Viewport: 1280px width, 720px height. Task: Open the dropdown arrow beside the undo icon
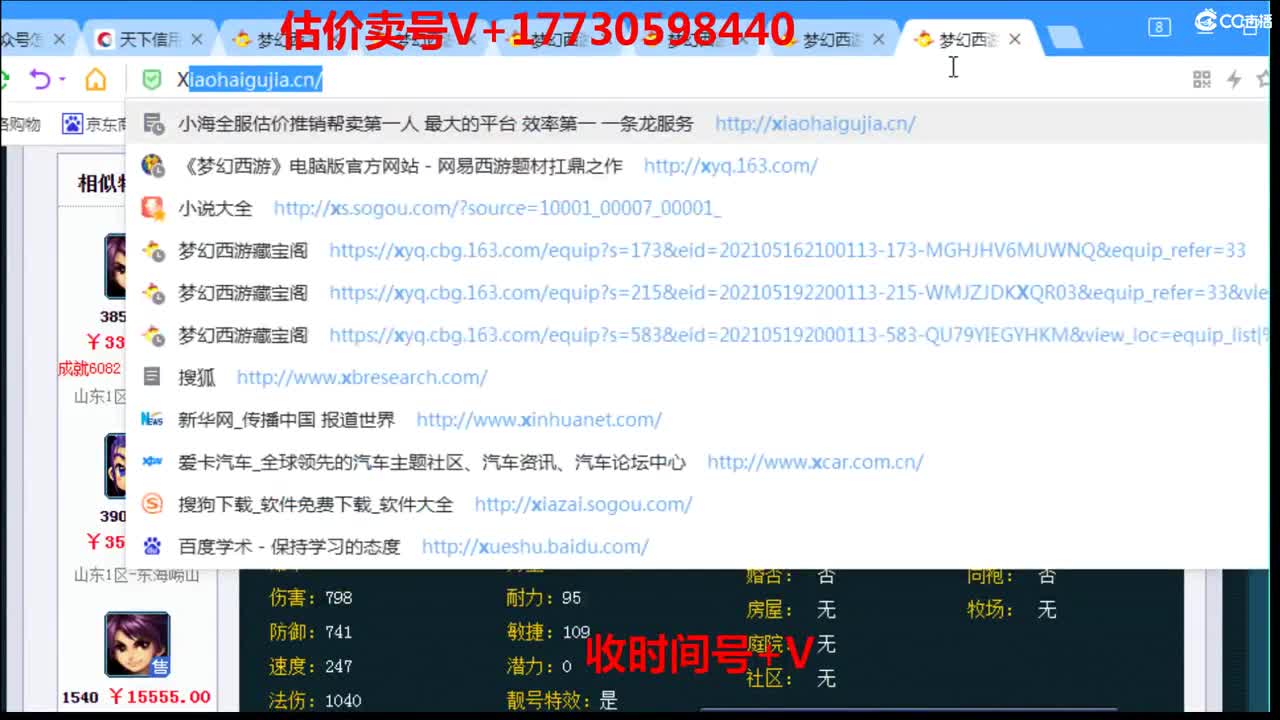pos(62,79)
